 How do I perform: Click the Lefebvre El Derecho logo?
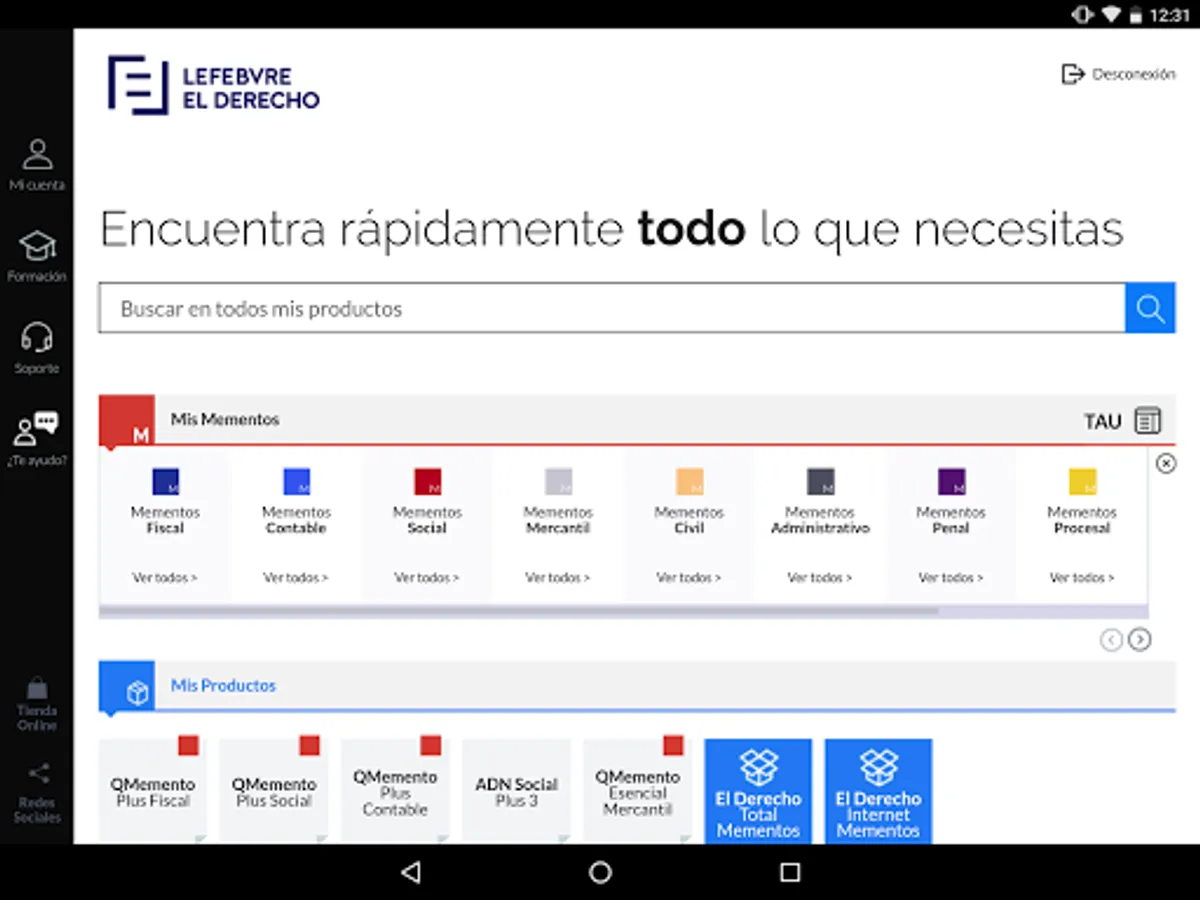click(213, 85)
